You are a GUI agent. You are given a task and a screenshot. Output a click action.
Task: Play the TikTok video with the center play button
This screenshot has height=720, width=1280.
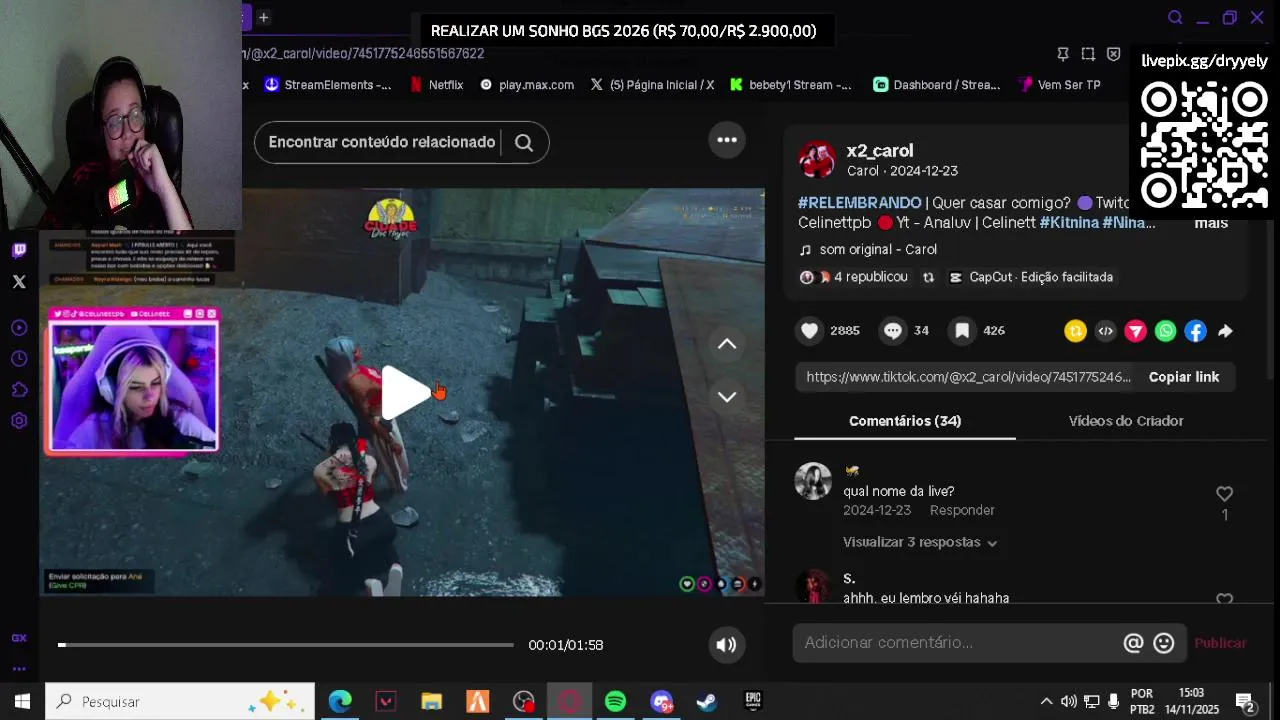405,392
